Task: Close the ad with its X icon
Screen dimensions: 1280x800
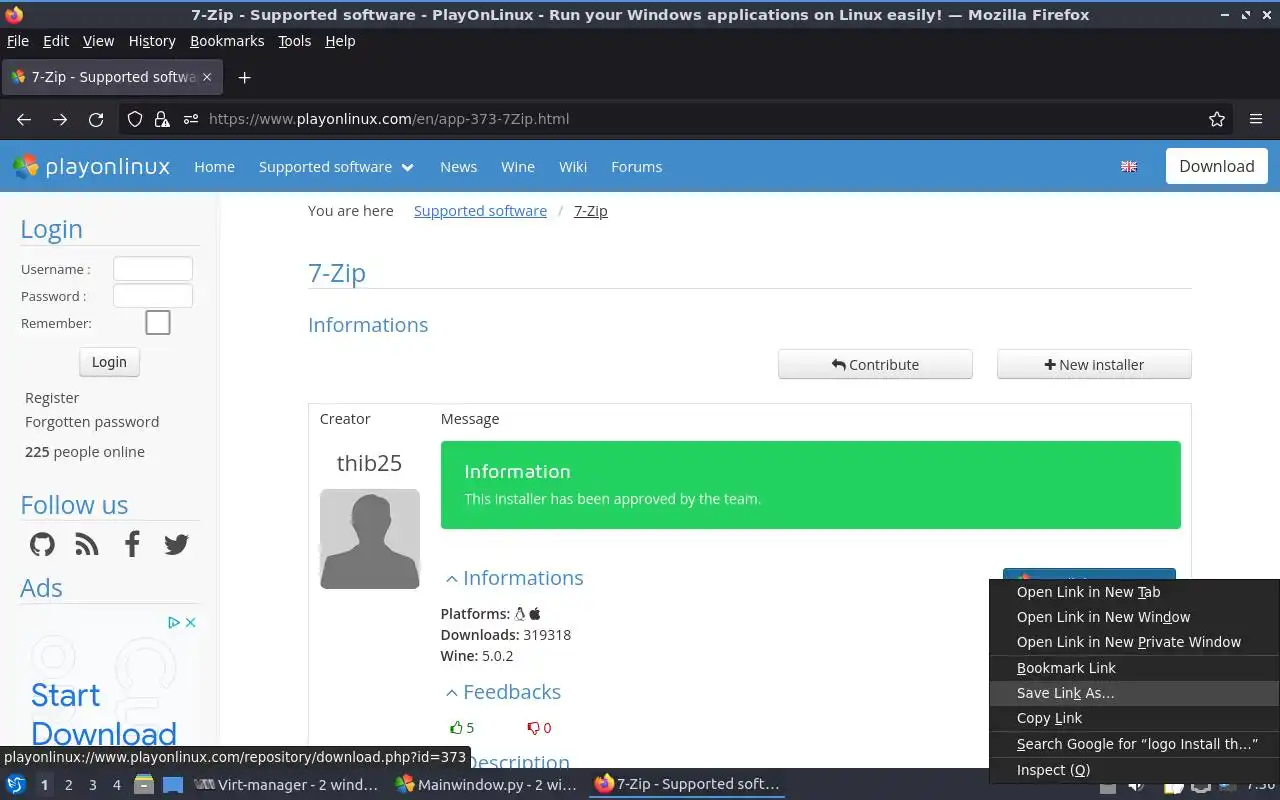Action: tap(190, 622)
